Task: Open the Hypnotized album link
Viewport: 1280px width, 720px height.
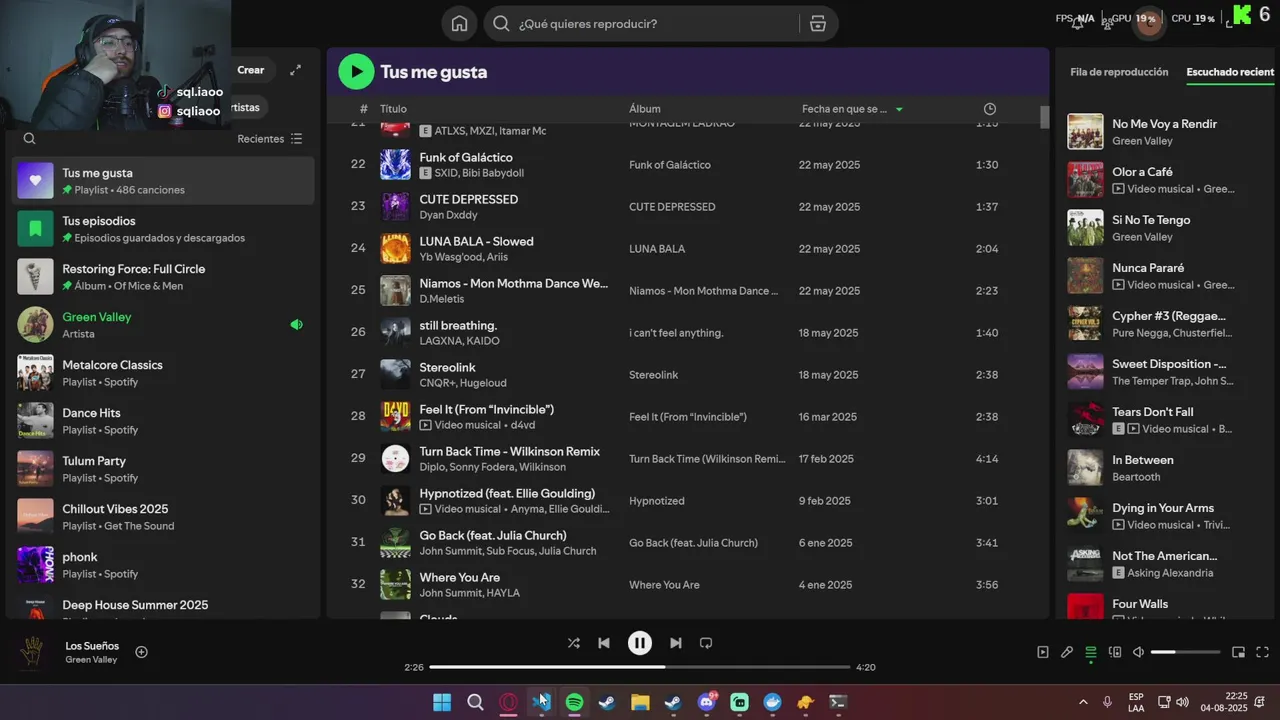Action: pos(657,501)
